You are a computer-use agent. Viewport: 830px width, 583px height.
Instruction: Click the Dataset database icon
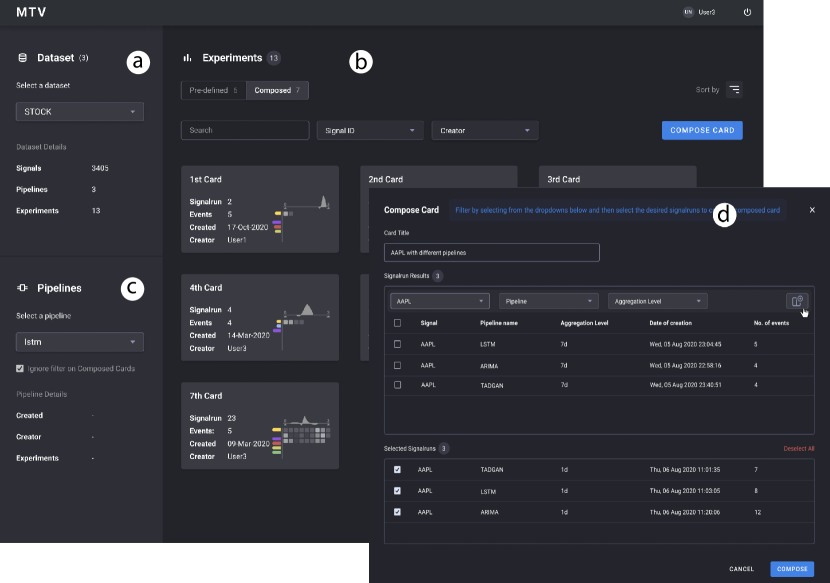pos(22,58)
